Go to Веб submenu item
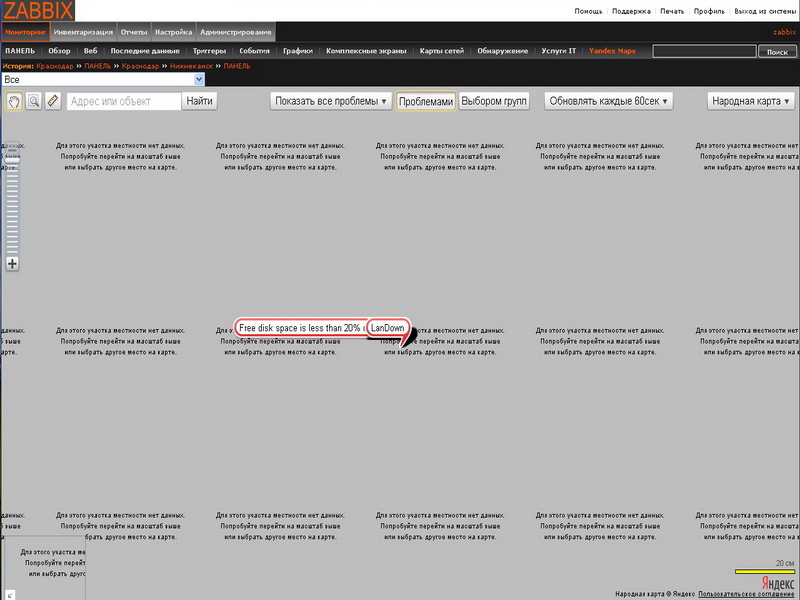Viewport: 800px width, 600px height. (x=90, y=51)
